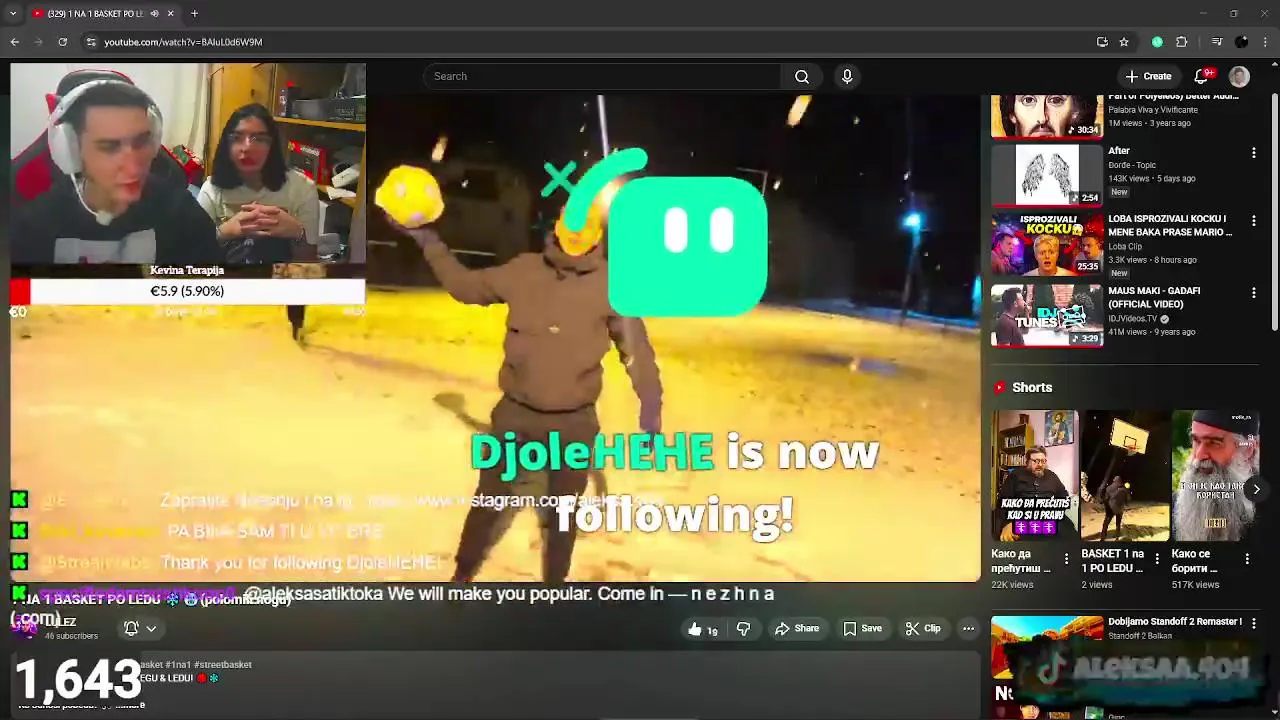Open options for "Како се борити" short

point(1247,559)
